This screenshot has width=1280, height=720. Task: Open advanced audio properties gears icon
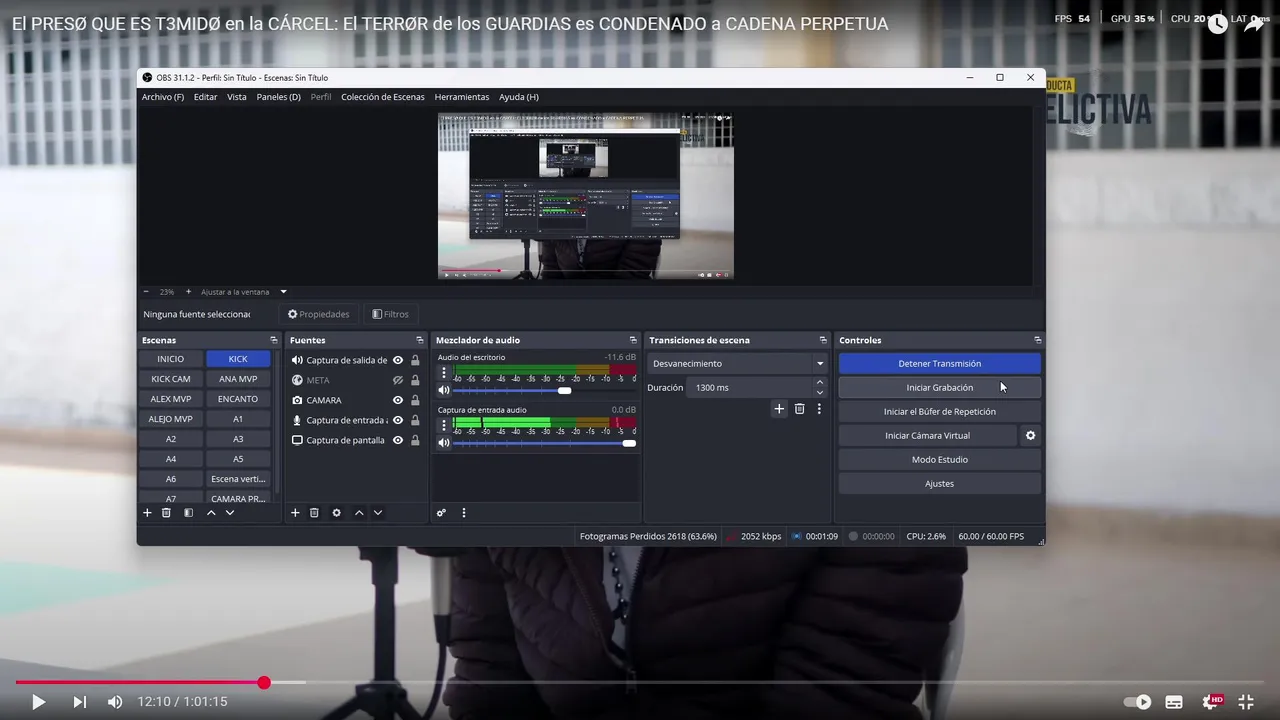click(441, 513)
